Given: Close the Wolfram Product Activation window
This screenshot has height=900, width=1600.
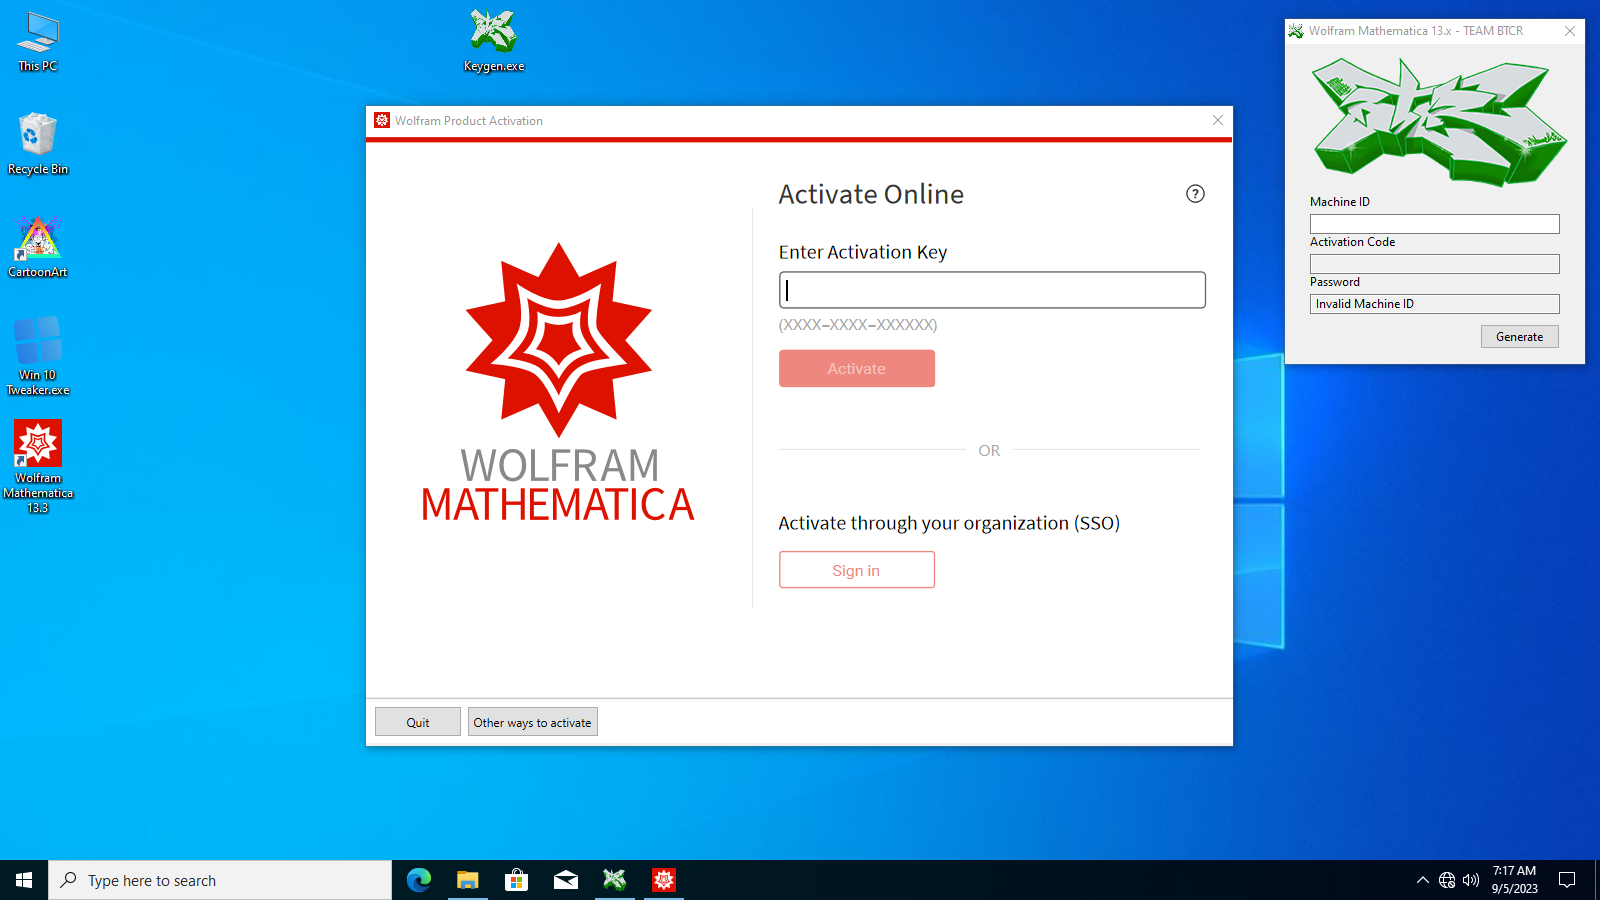Looking at the screenshot, I should coord(1218,120).
